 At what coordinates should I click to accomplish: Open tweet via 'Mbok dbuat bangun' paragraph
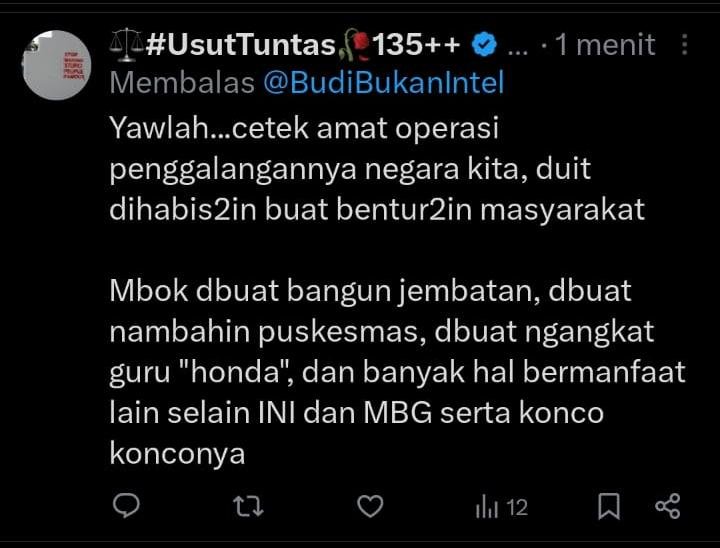coord(397,372)
